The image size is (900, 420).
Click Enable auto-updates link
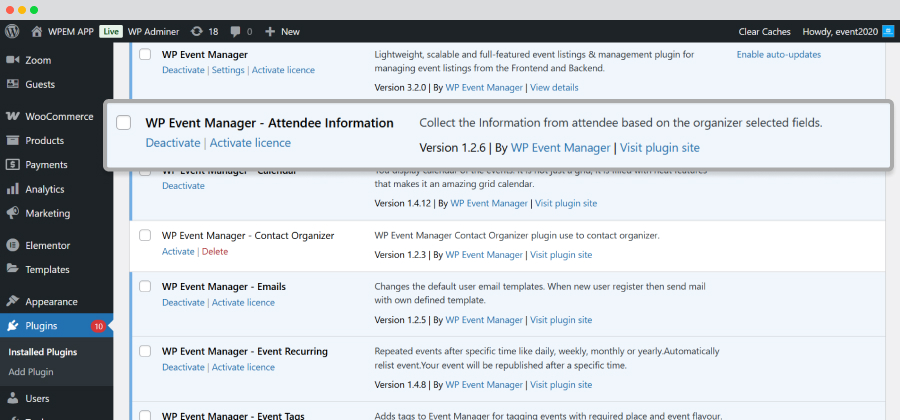click(779, 55)
